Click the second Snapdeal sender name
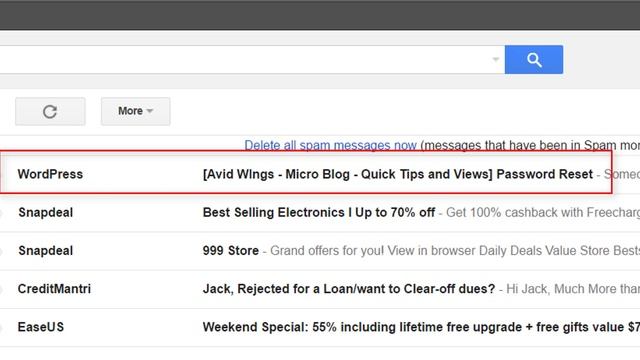Screen dimensions: 640x360 (x=46, y=251)
